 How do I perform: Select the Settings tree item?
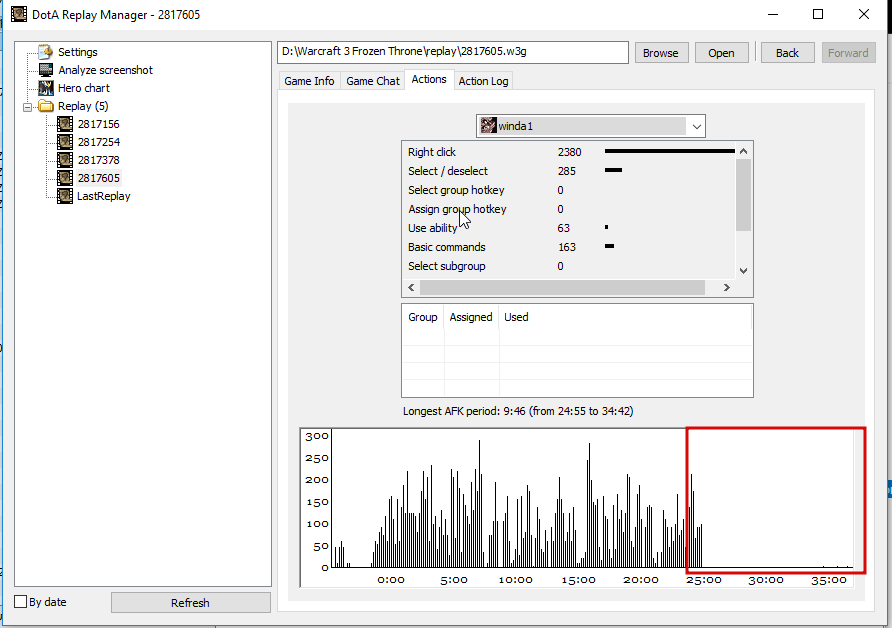point(78,52)
